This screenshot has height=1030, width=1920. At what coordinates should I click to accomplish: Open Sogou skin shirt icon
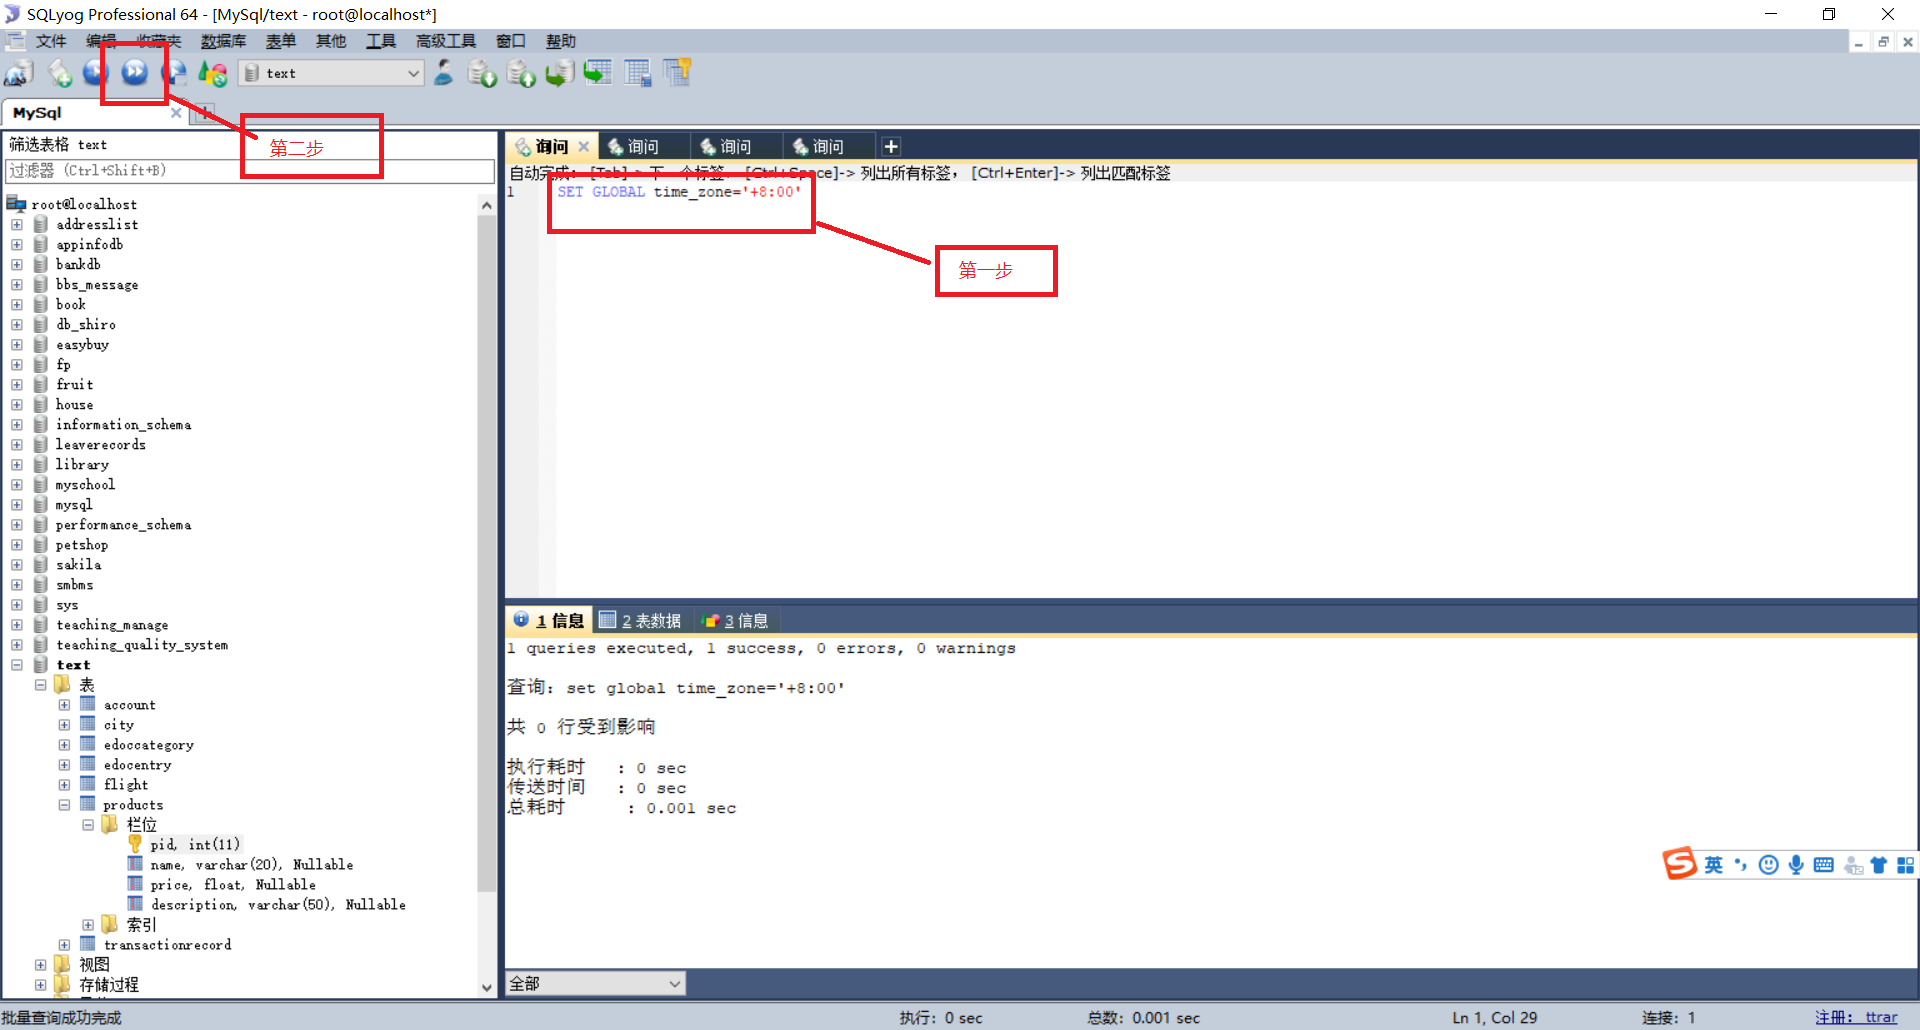tap(1878, 865)
